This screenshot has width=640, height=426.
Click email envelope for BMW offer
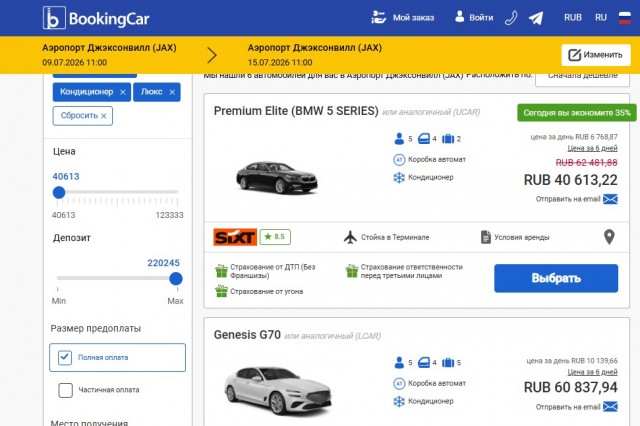pos(610,199)
